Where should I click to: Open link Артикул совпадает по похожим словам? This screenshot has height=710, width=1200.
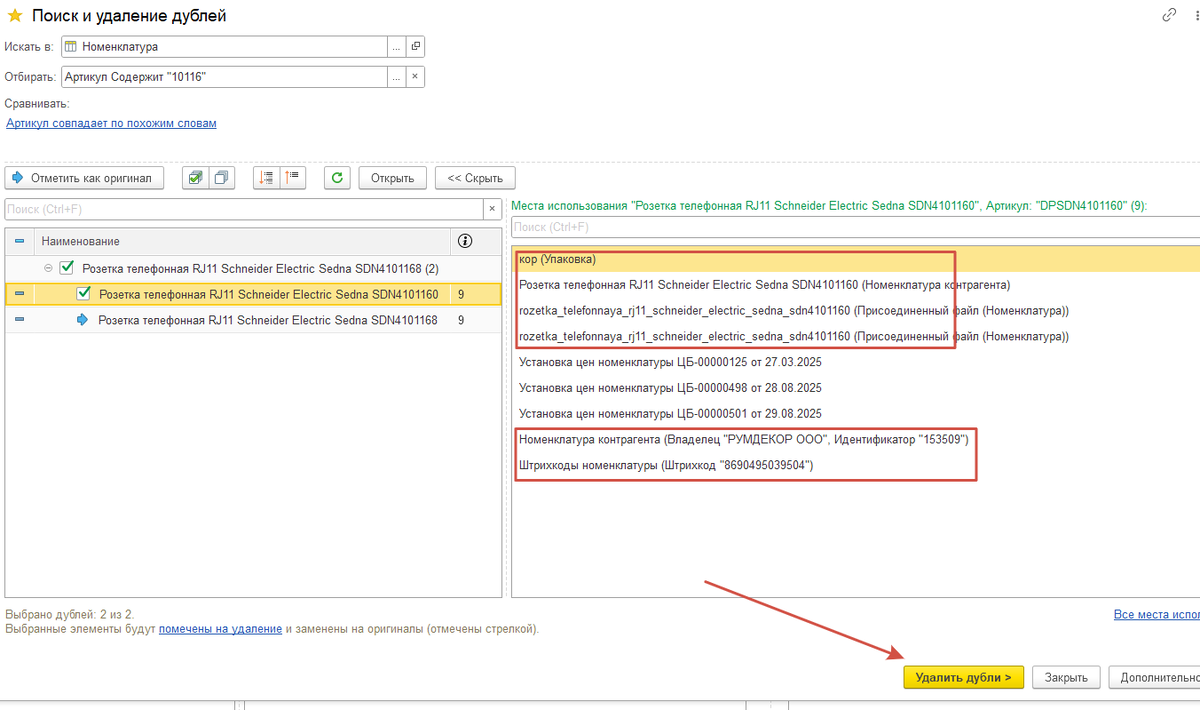point(111,123)
